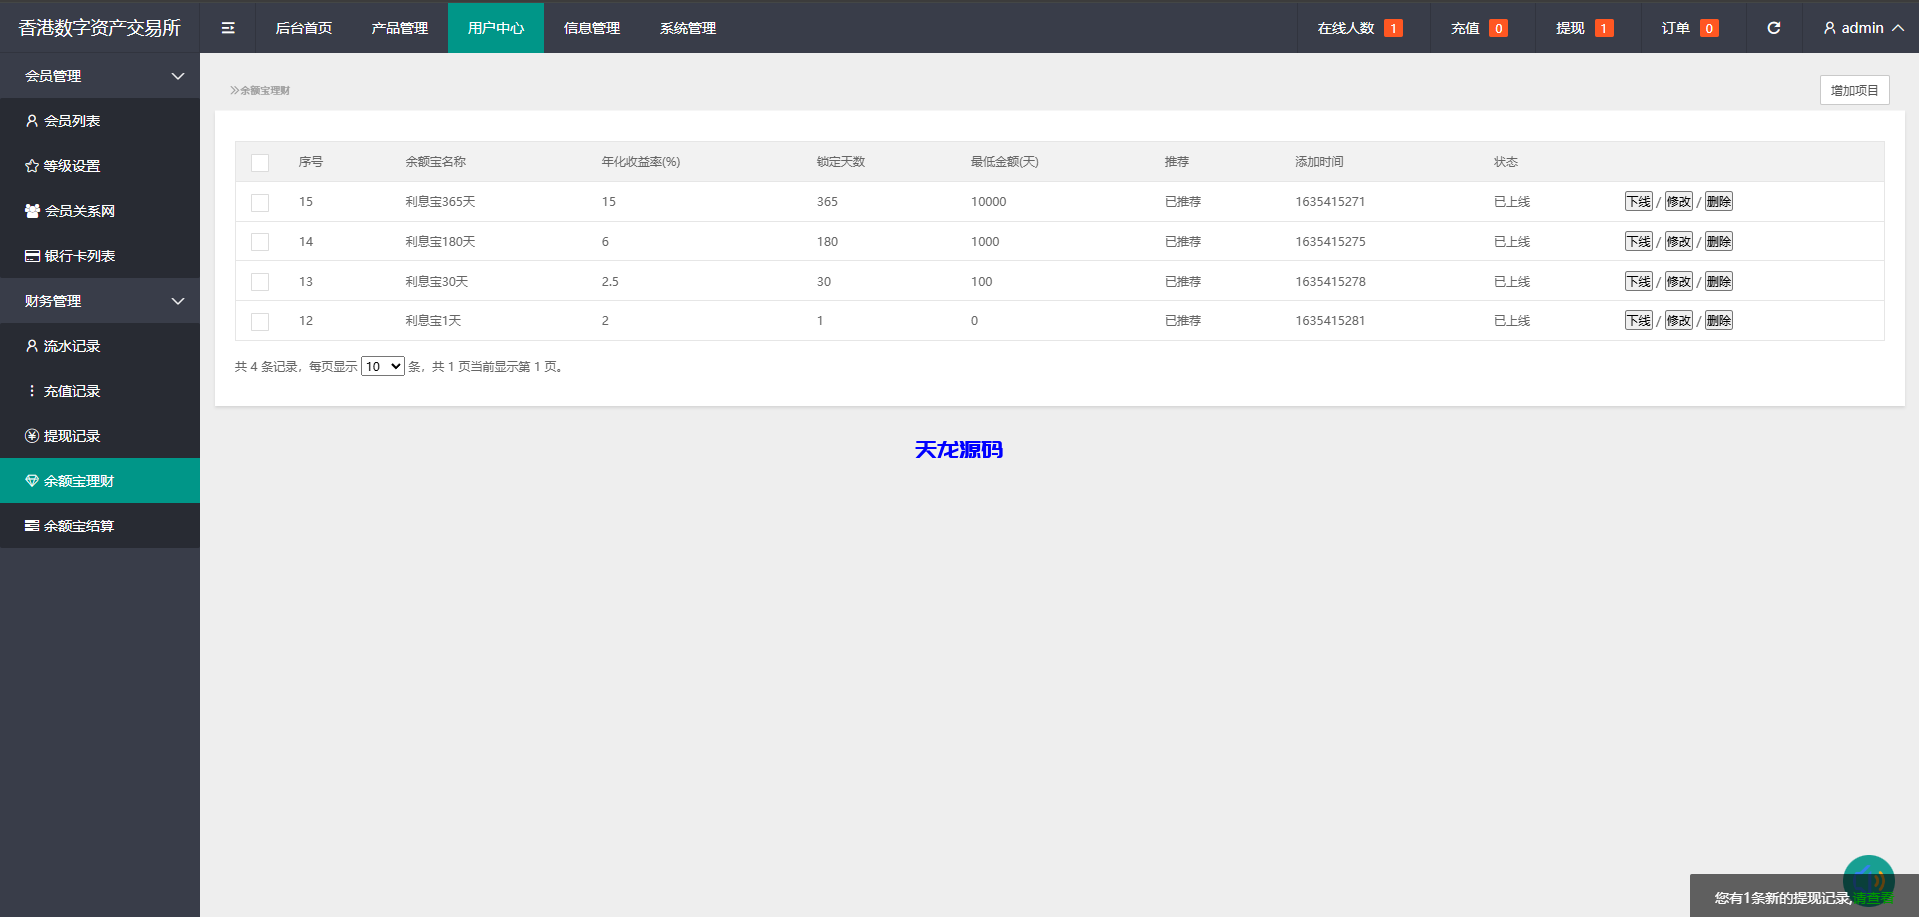1919x917 pixels.
Task: Collapse the 会员管理 sidebar section
Action: click(x=178, y=76)
